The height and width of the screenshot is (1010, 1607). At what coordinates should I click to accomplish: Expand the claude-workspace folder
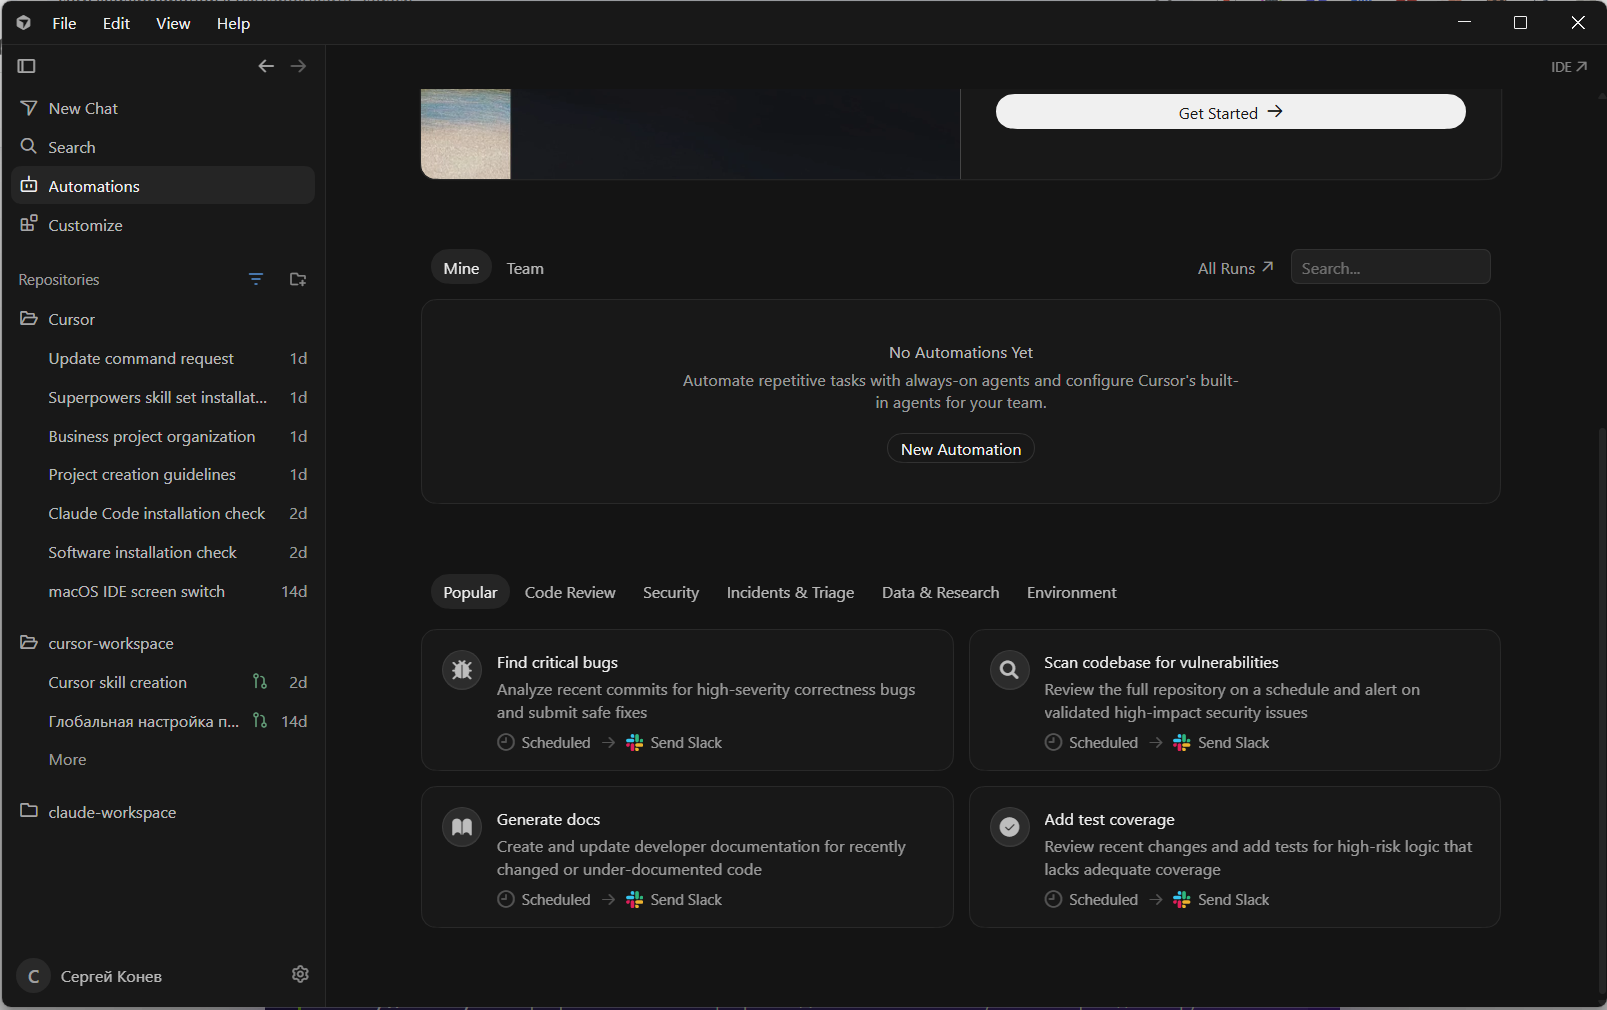[x=163, y=812]
